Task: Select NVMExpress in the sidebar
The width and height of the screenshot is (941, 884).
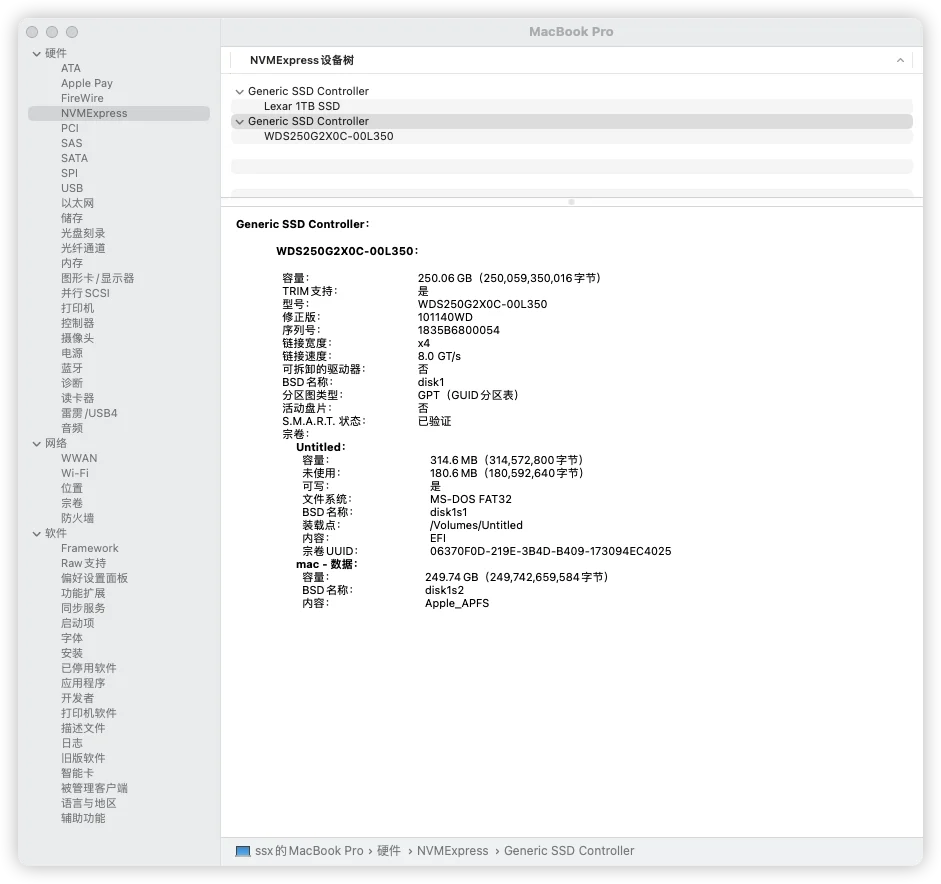Action: point(119,113)
